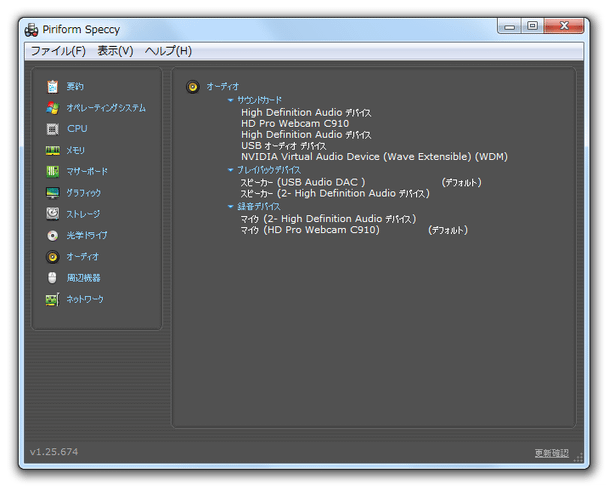Go to 周辺機器 section label
The width and height of the screenshot is (609, 490).
tap(84, 278)
